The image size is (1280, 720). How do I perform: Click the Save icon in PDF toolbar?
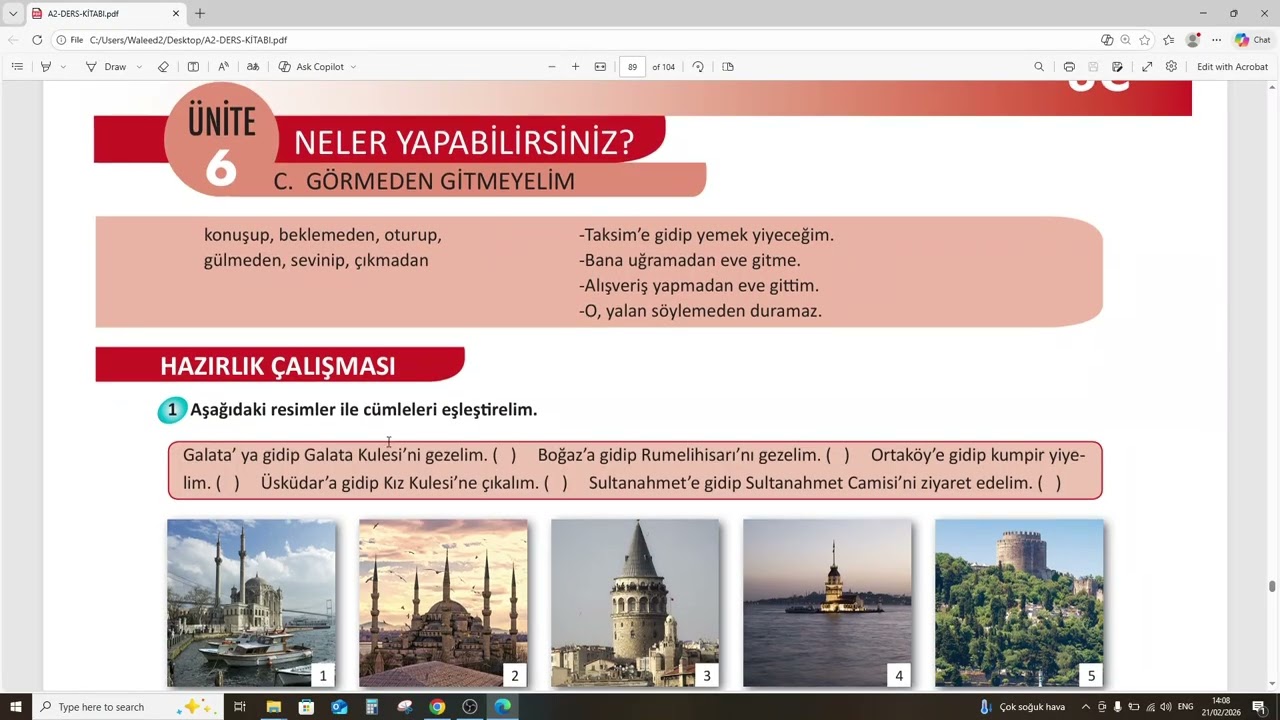(1093, 67)
